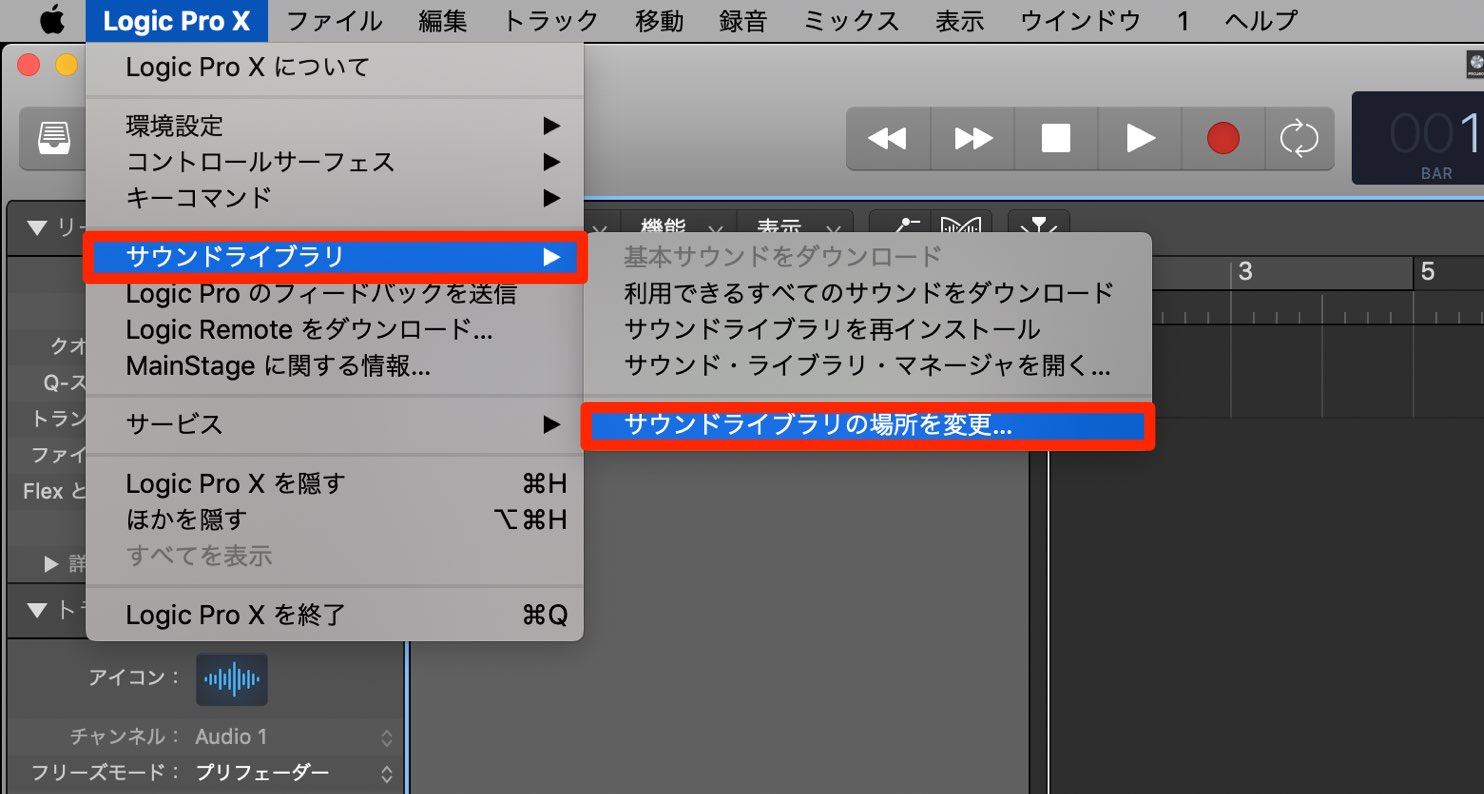
Task: Expand the キーコマンド submenu
Action: pos(334,198)
